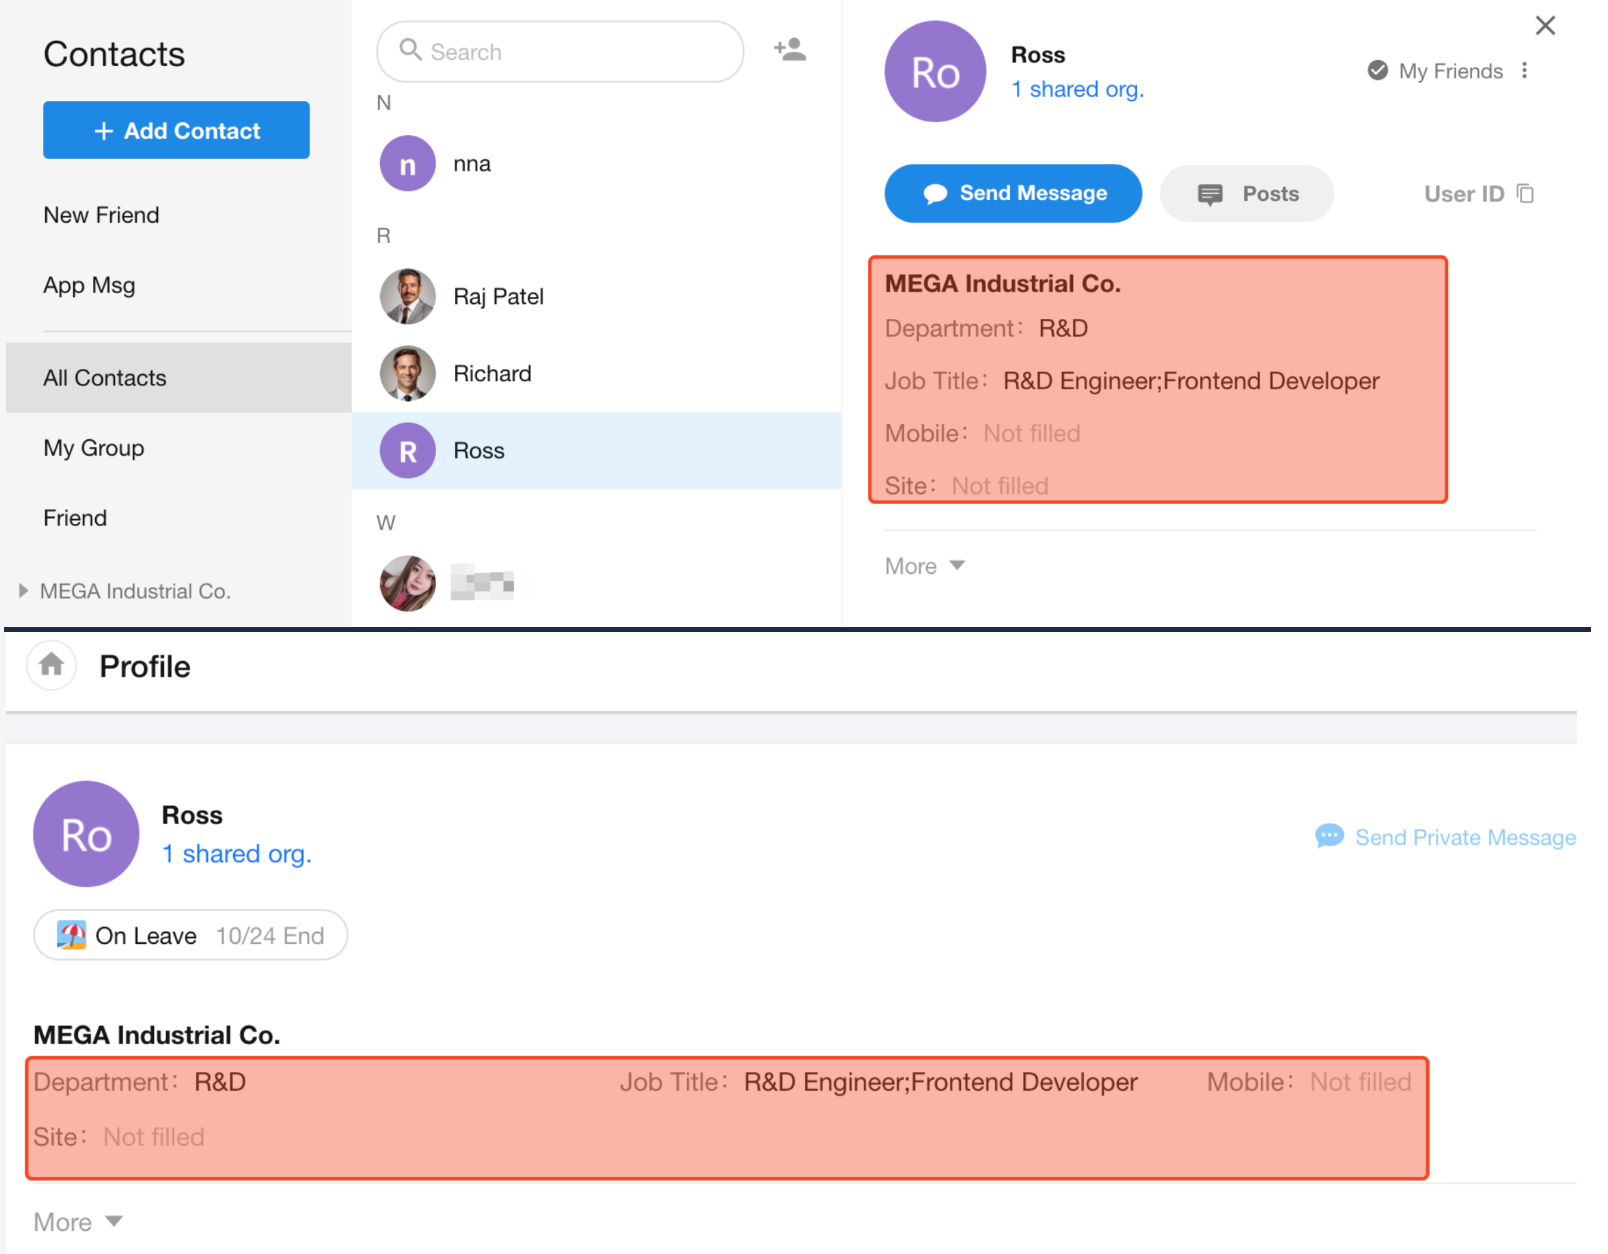Close the contact detail panel
1608x1254 pixels.
[1545, 26]
